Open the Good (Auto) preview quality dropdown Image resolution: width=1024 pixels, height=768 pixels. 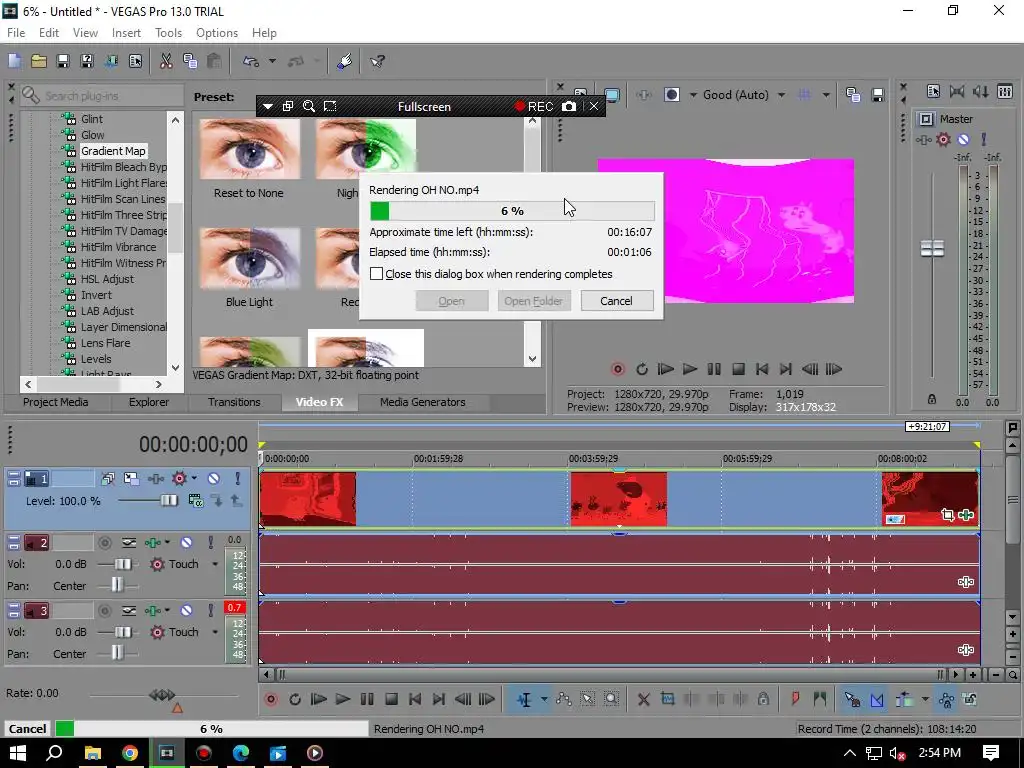[x=781, y=95]
